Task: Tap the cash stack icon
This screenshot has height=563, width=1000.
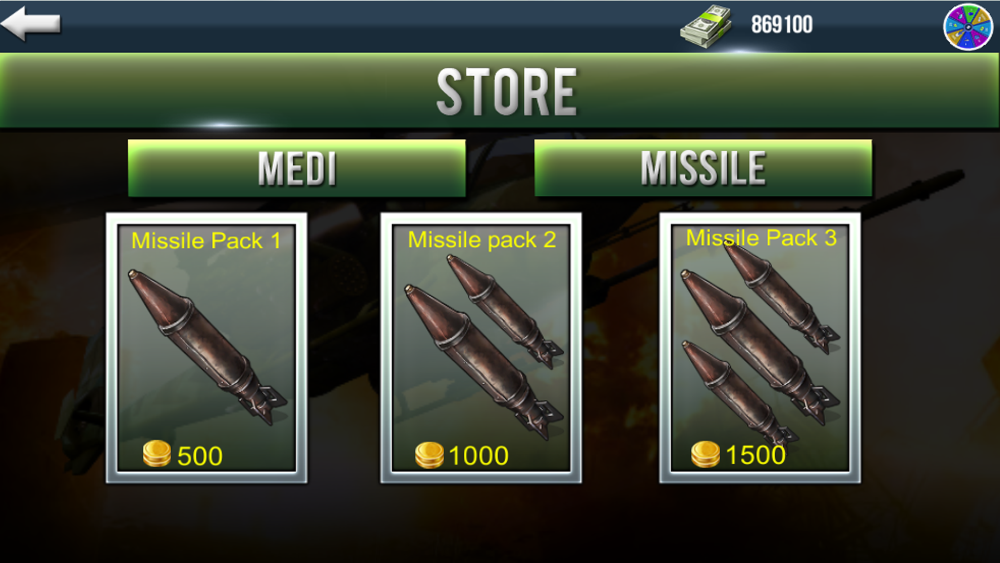Action: [x=706, y=26]
